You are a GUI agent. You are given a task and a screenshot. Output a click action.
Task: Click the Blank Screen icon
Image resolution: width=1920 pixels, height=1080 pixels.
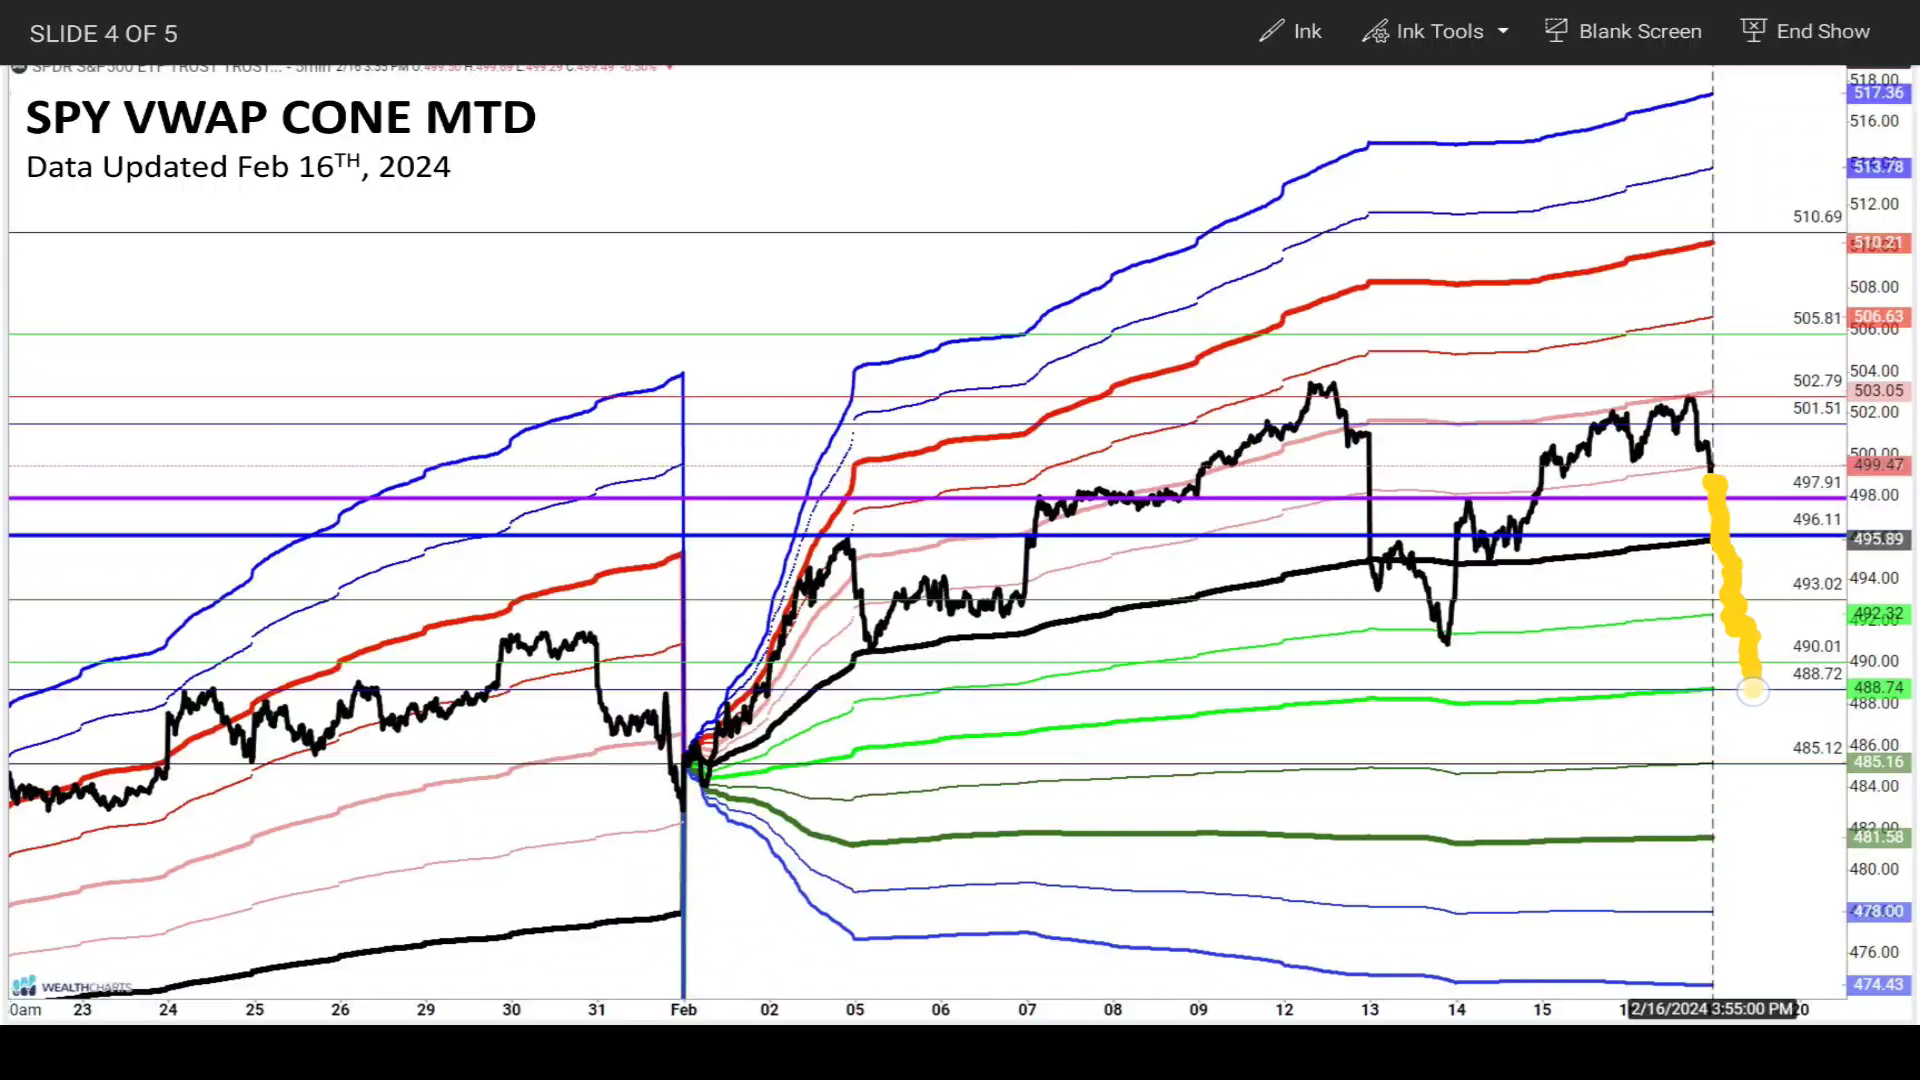[x=1556, y=30]
